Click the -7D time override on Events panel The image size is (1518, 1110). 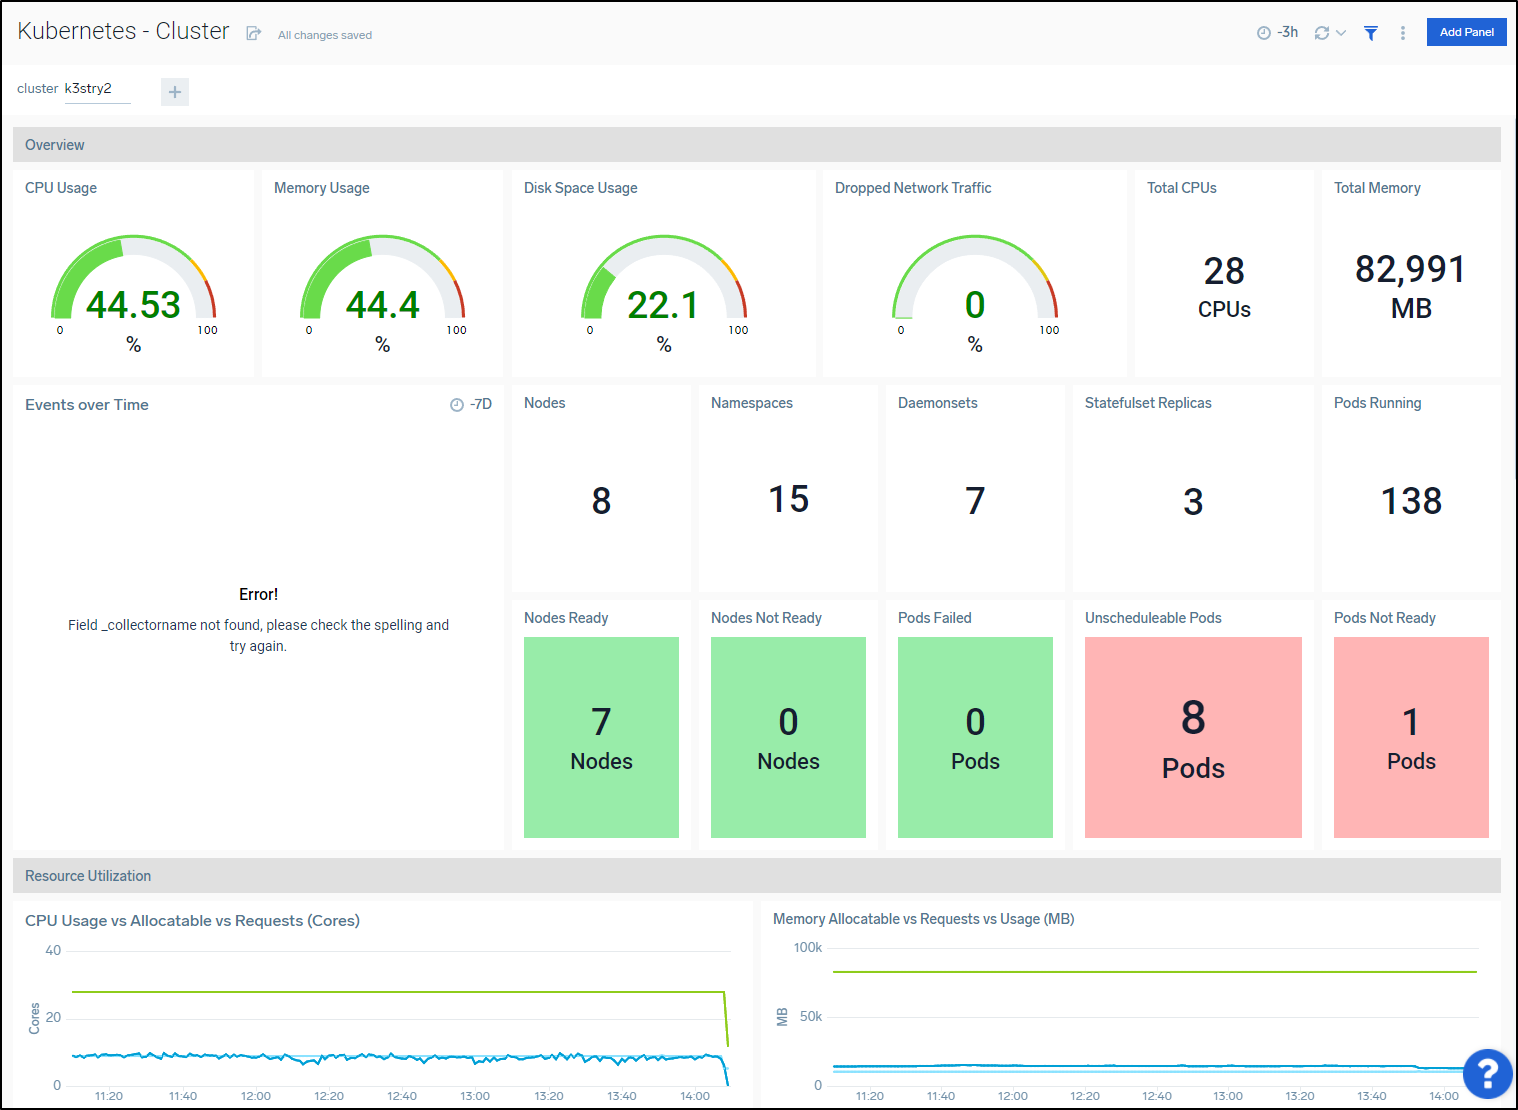click(x=471, y=405)
